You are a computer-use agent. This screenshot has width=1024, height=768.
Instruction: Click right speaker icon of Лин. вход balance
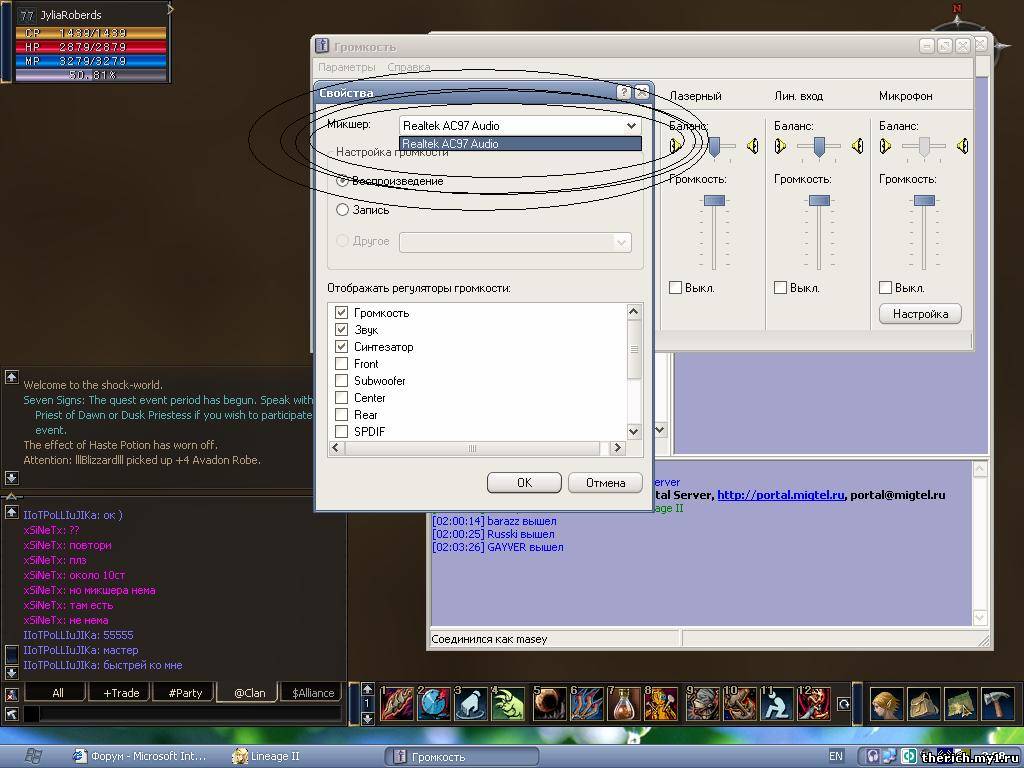[x=857, y=146]
